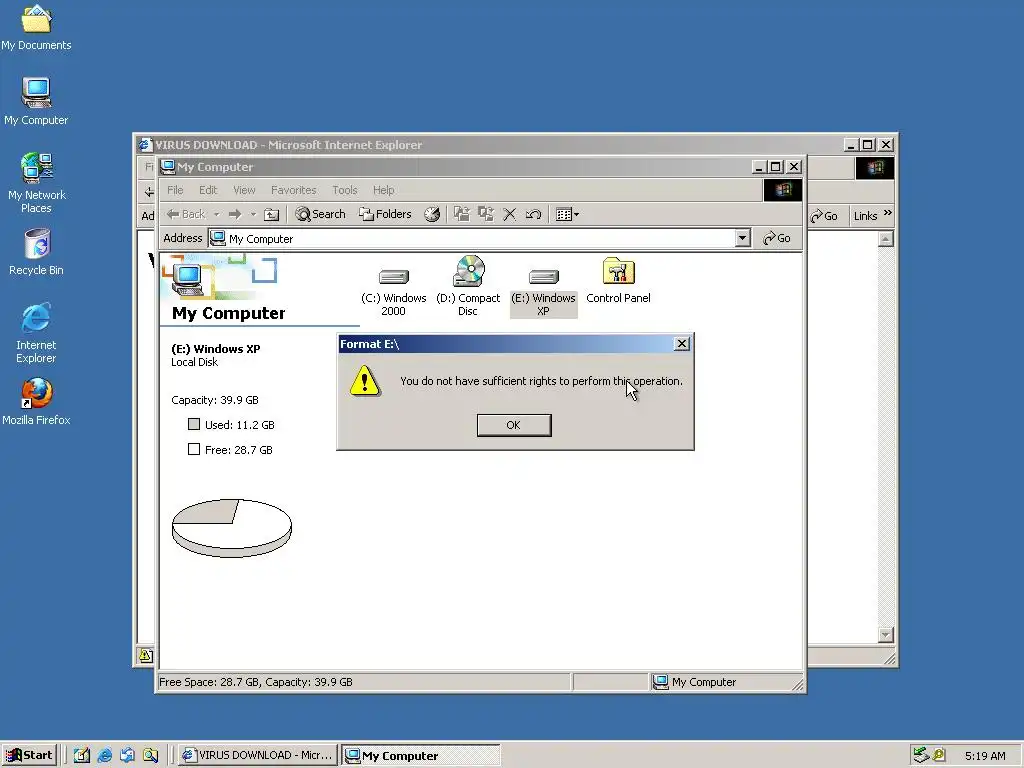Click Internet Explorer scrollbar down arrow
The width and height of the screenshot is (1024, 768).
[x=886, y=635]
